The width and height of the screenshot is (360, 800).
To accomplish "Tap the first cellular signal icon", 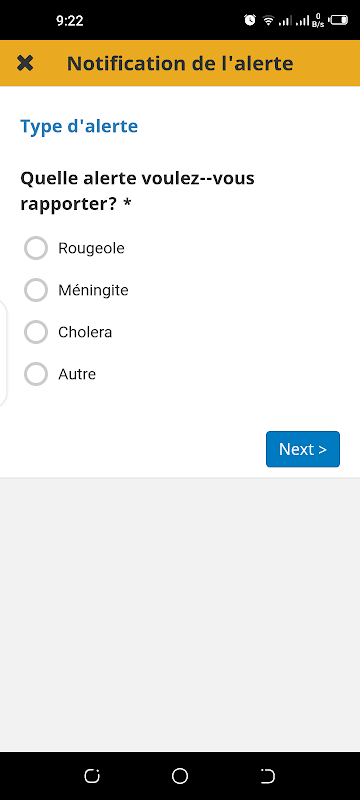I will [x=285, y=21].
